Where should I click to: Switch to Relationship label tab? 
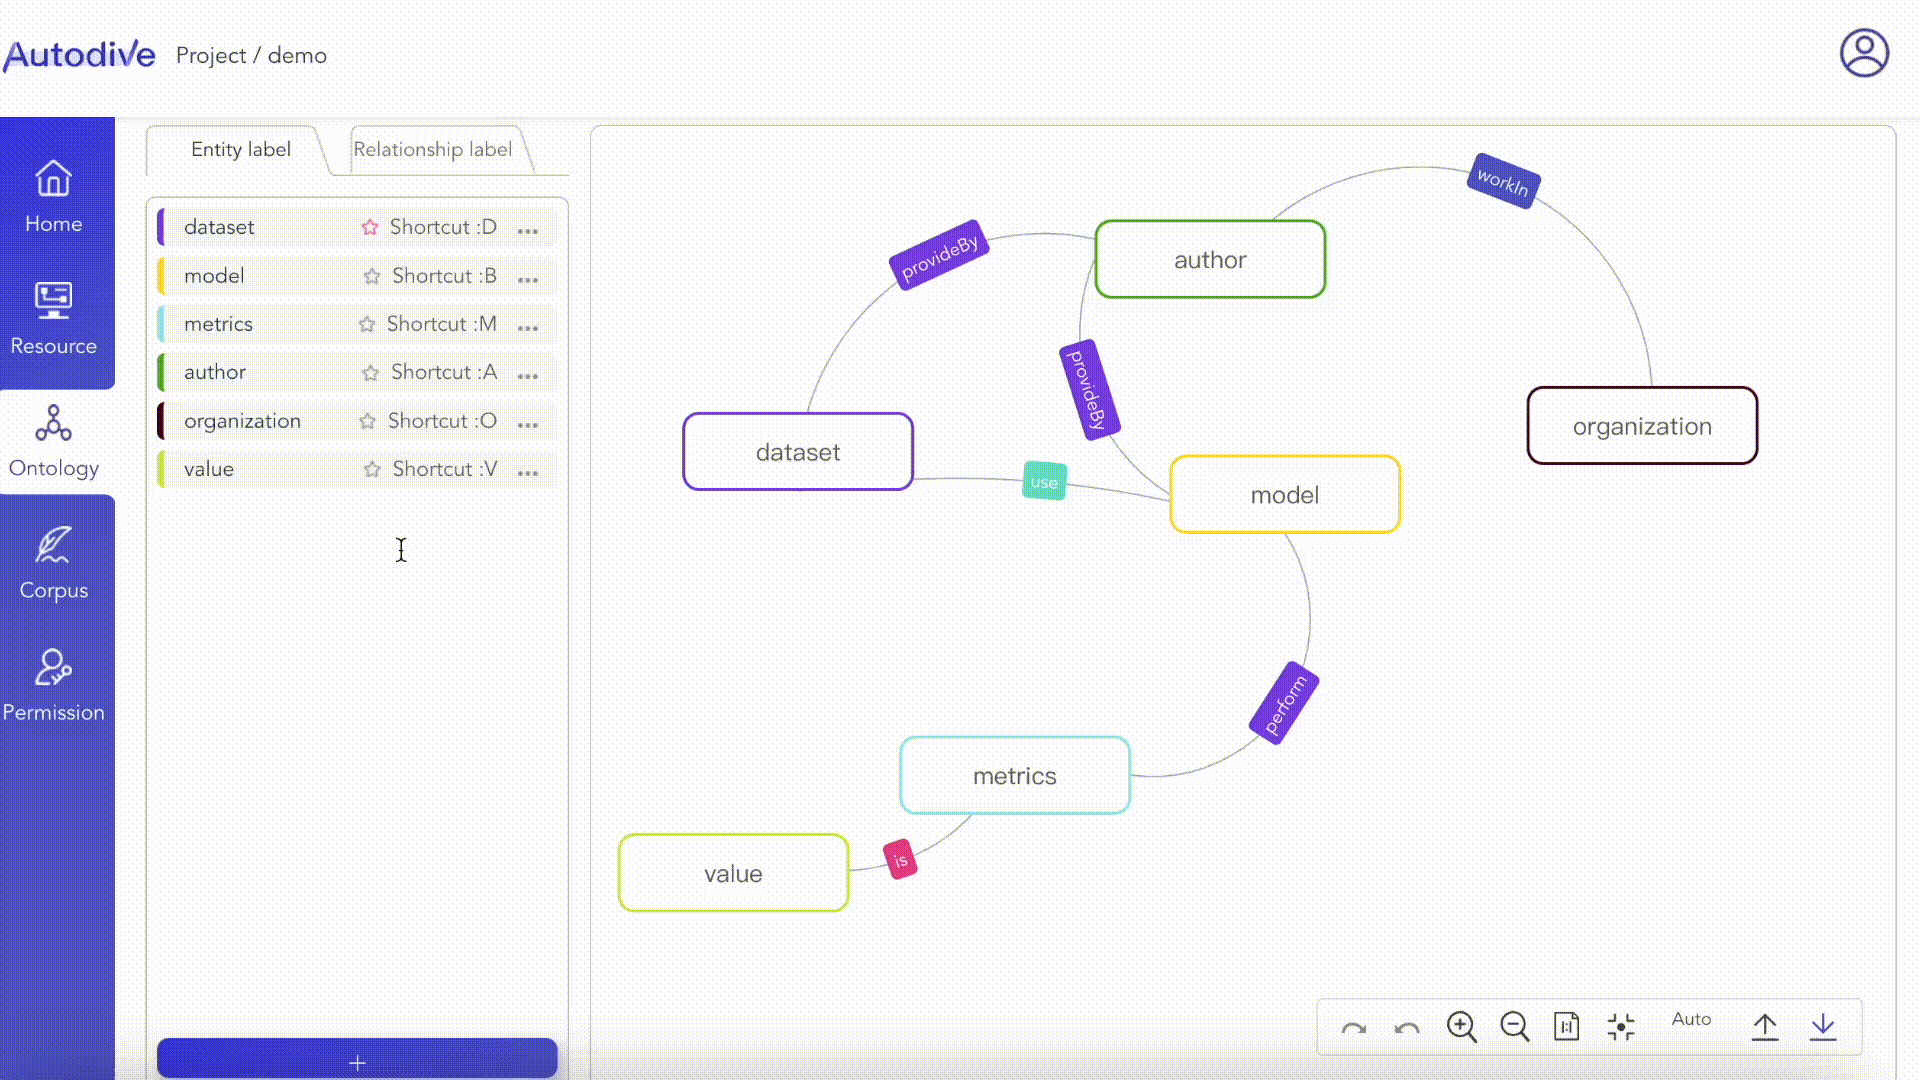click(432, 149)
